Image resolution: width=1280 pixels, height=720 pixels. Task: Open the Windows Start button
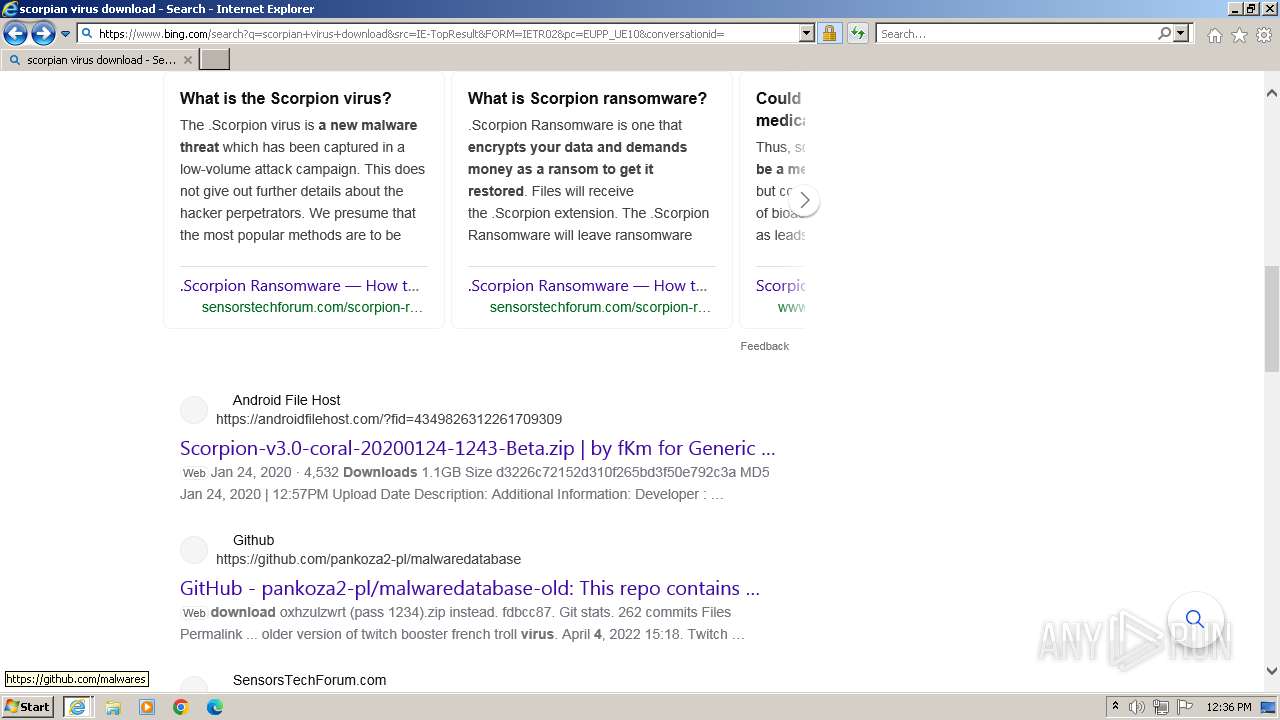click(x=28, y=707)
